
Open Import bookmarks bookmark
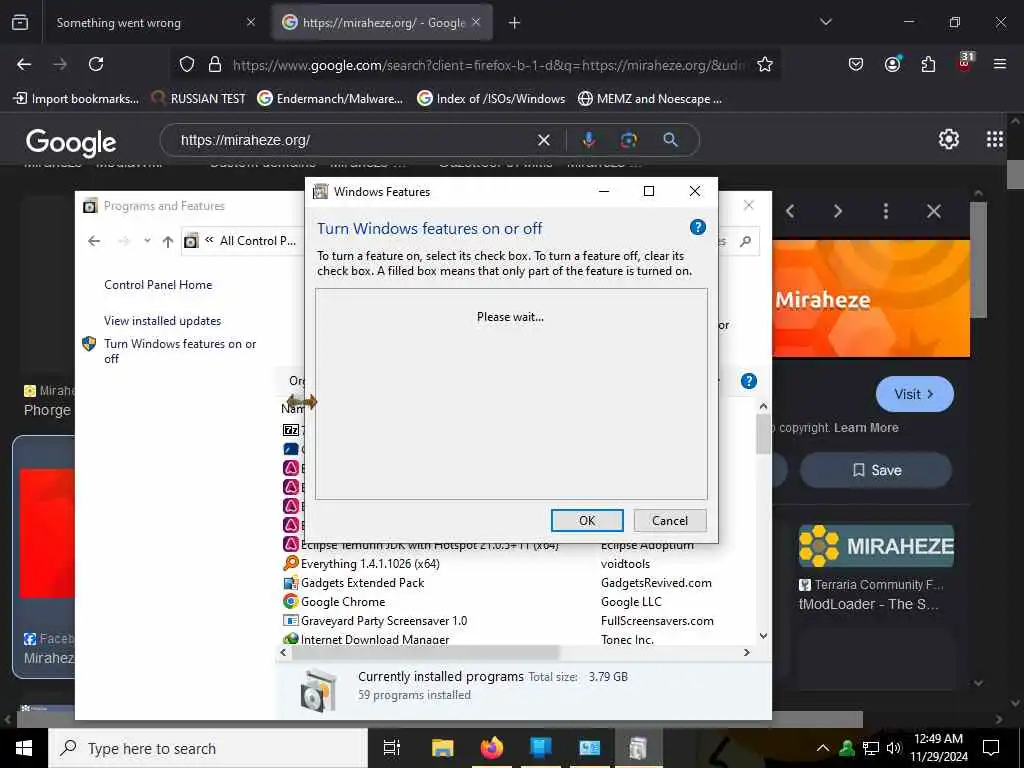pyautogui.click(x=76, y=99)
